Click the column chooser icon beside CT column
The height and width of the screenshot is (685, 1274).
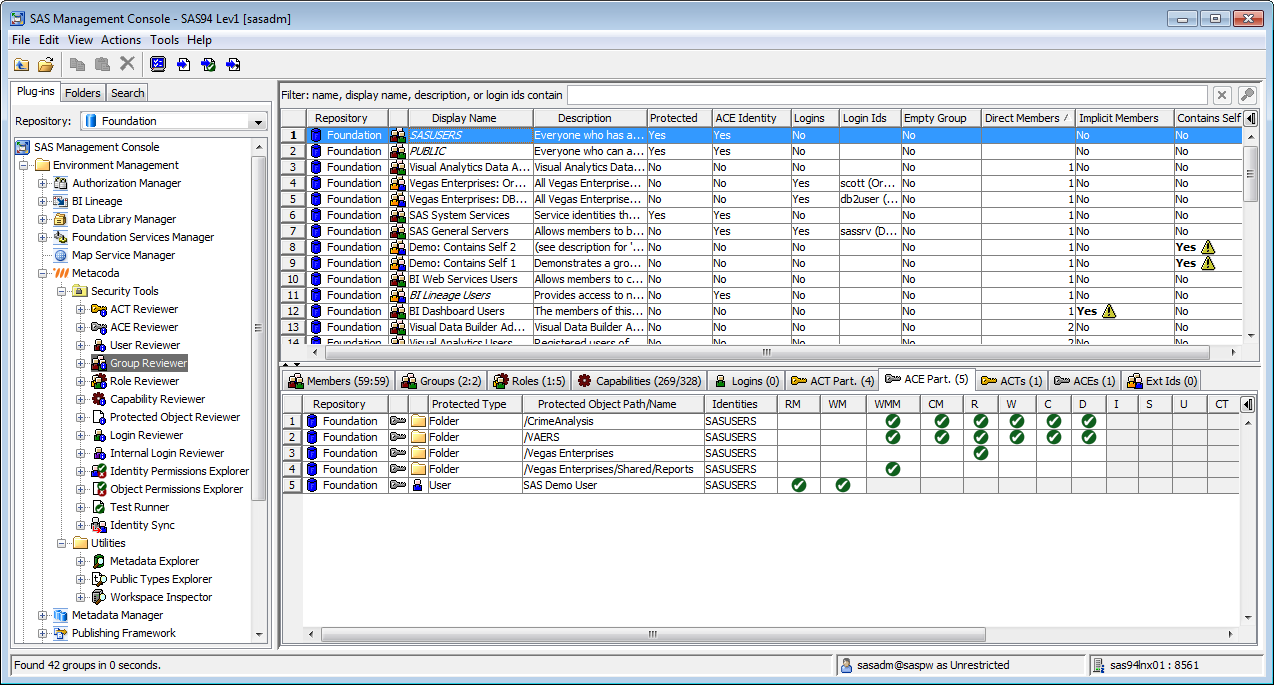click(1248, 404)
